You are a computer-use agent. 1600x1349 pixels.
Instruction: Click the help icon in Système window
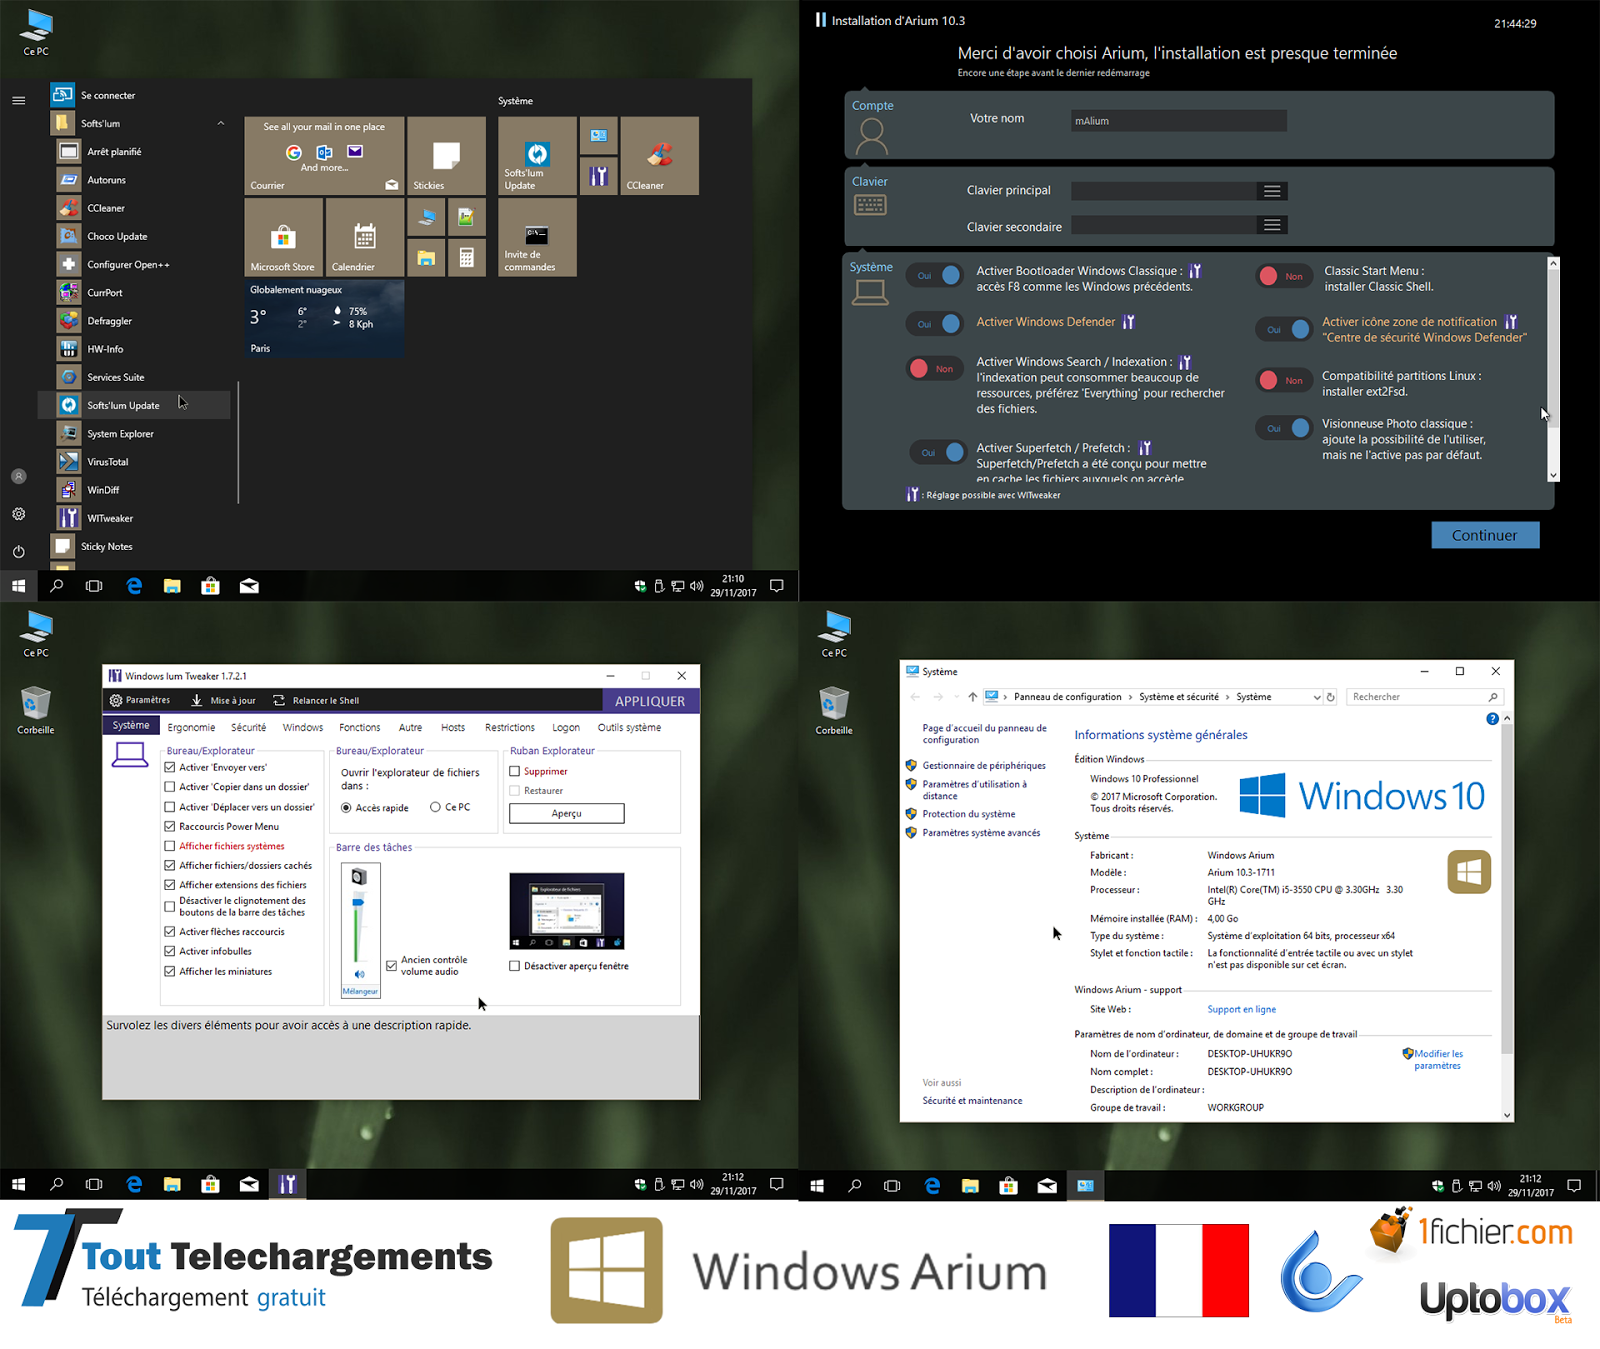point(1492,719)
